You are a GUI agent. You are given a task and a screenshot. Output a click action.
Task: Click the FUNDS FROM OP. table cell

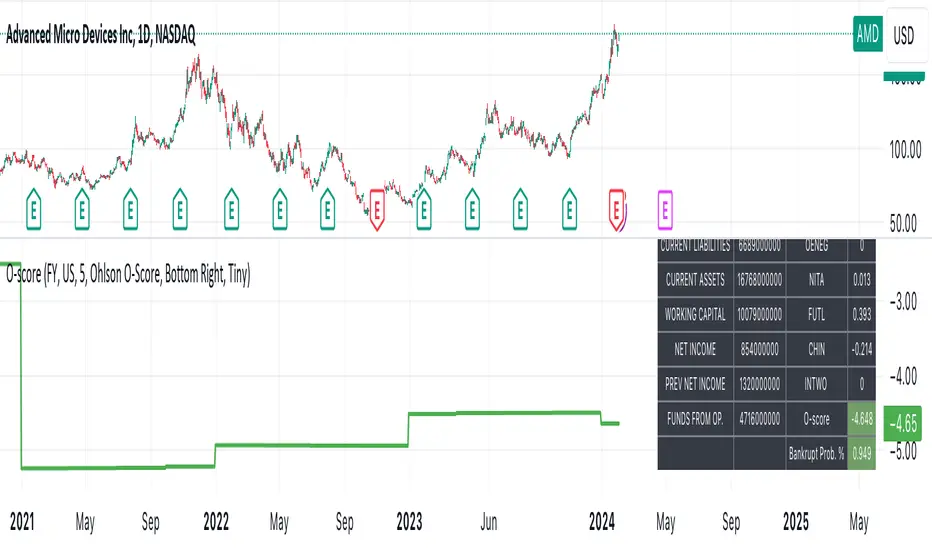coord(695,419)
